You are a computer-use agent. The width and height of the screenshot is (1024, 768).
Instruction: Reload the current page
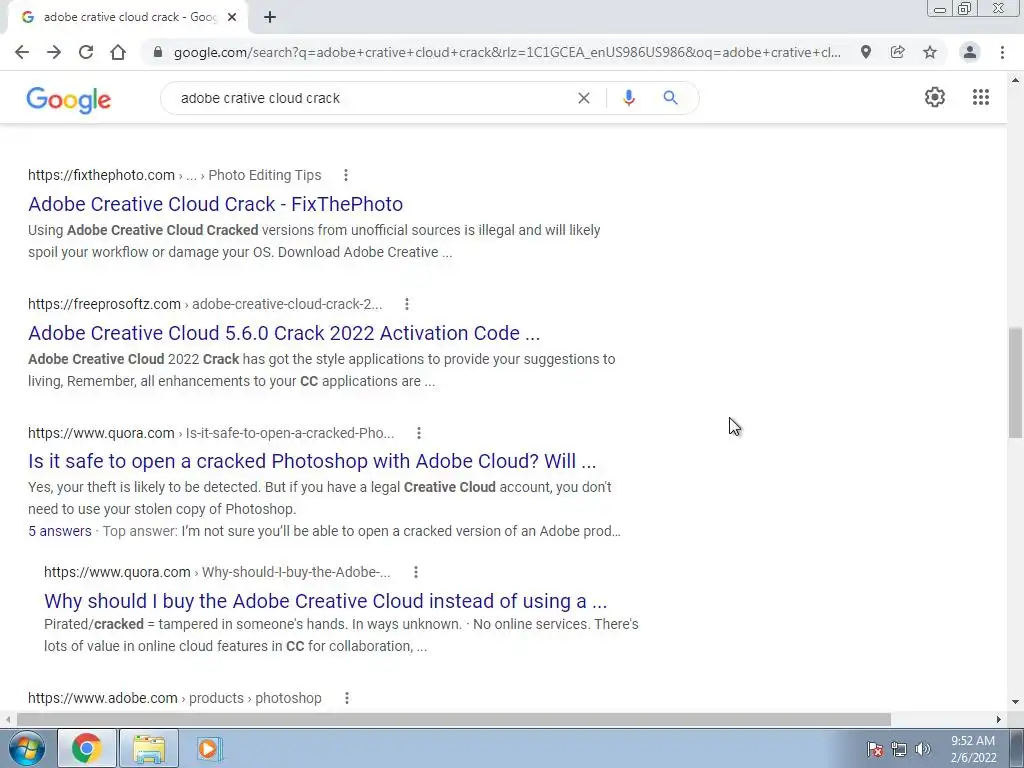(86, 52)
